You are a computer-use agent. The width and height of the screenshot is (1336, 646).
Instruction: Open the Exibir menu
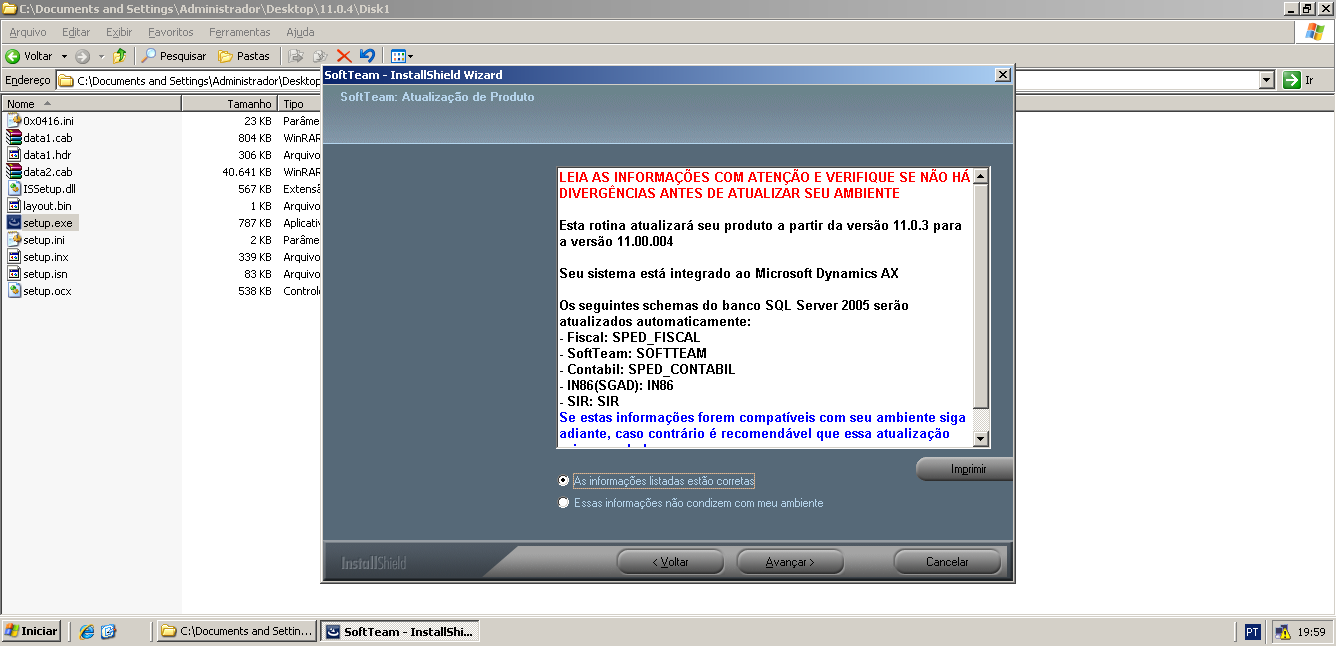[119, 32]
